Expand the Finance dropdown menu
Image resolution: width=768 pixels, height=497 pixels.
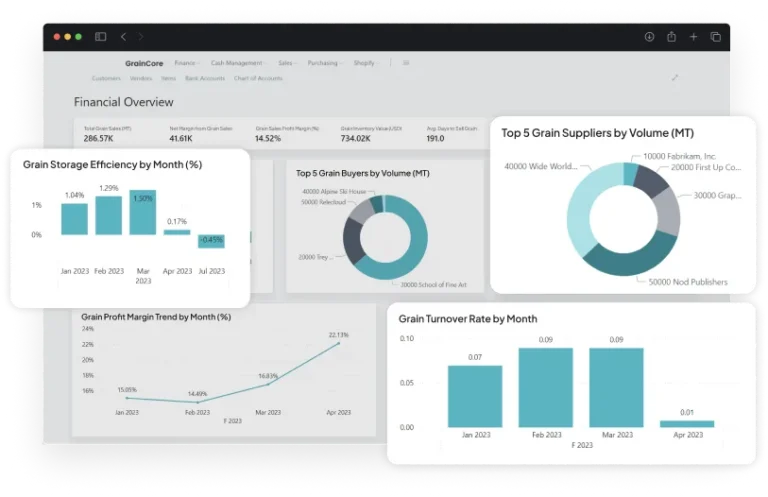point(186,63)
